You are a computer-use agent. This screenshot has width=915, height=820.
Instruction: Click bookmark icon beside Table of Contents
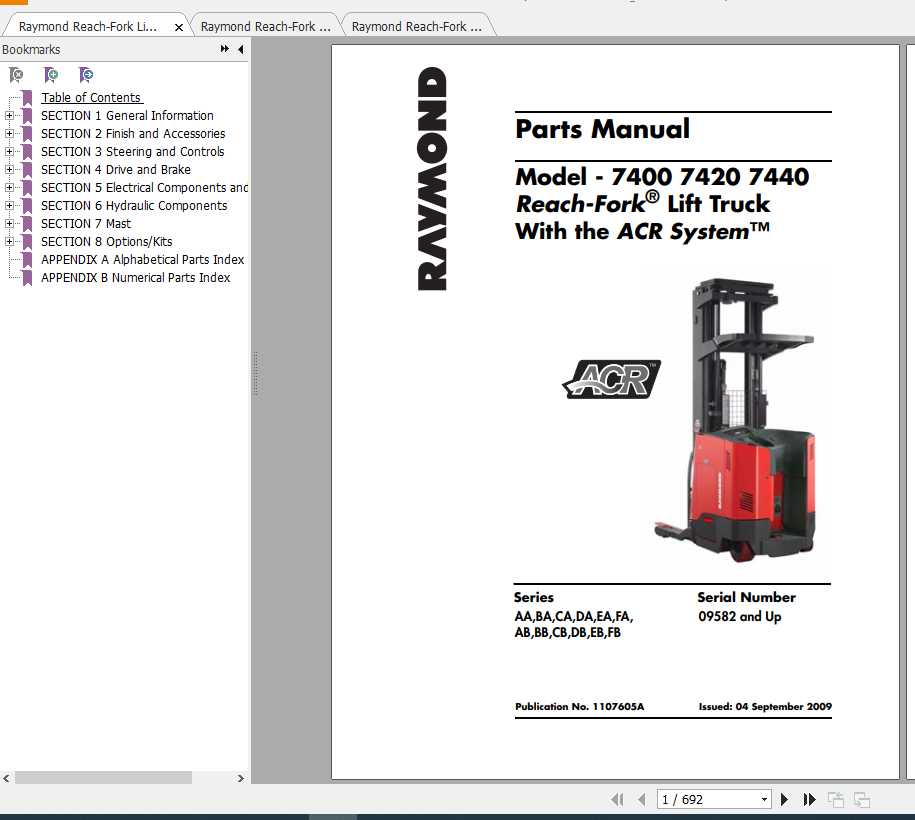[27, 97]
